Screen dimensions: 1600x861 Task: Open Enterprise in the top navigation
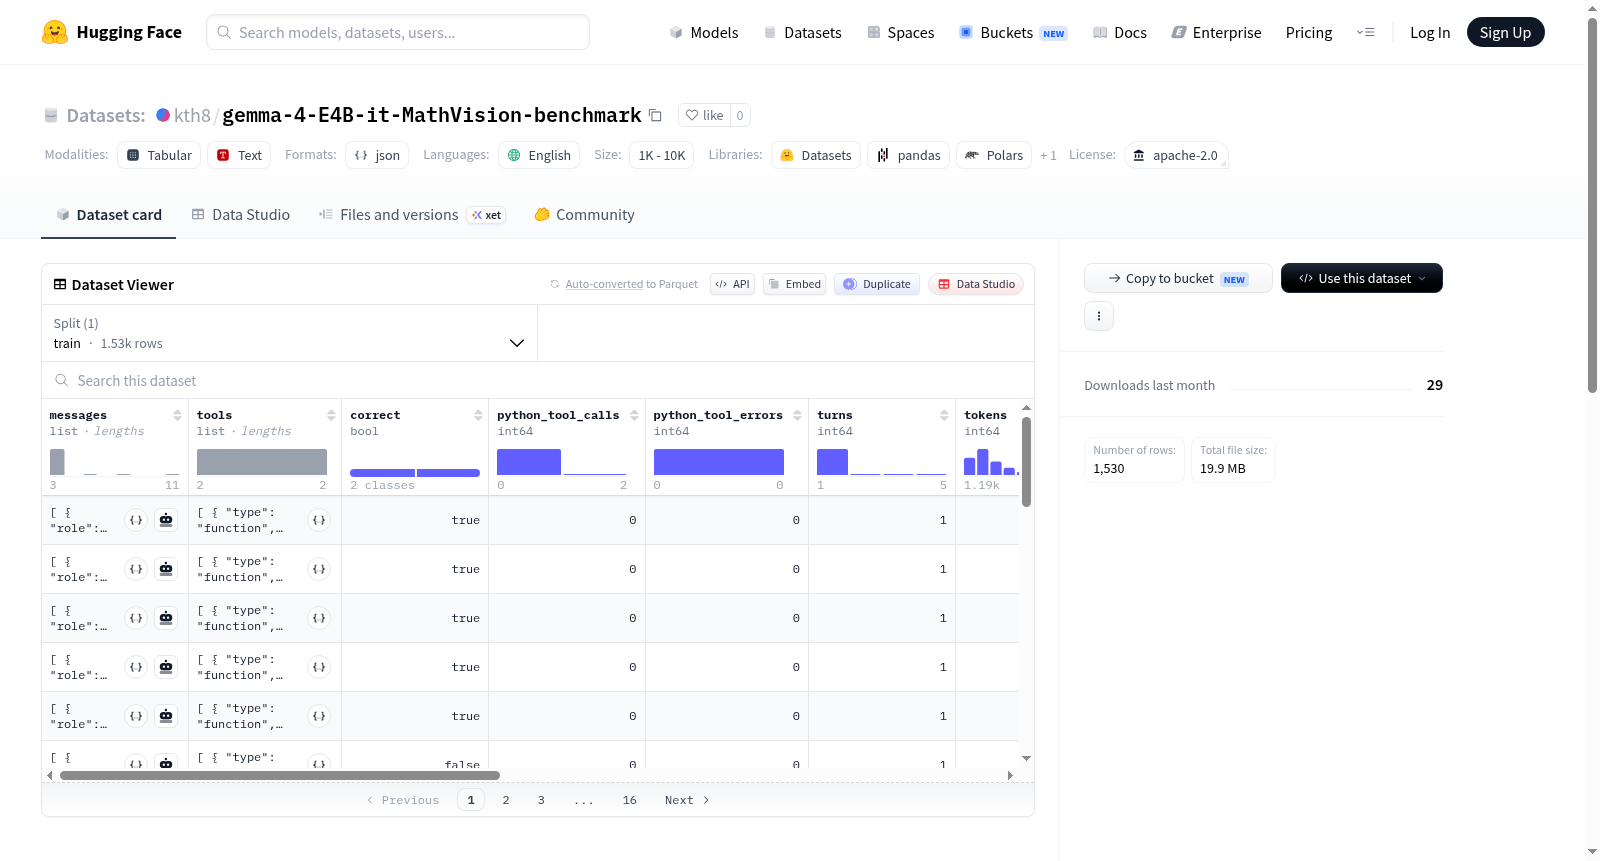[x=1216, y=32]
